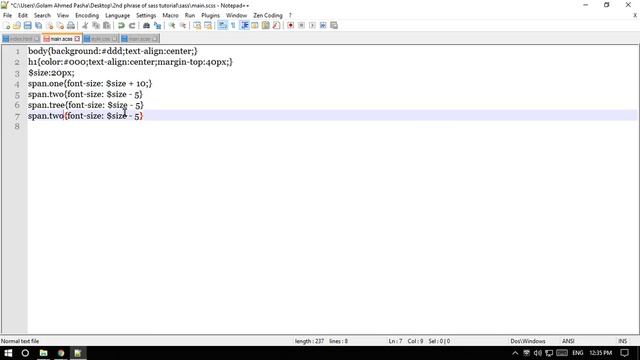This screenshot has height=360, width=640.
Task: Close the active main.scss tab
Action: [x=77, y=39]
